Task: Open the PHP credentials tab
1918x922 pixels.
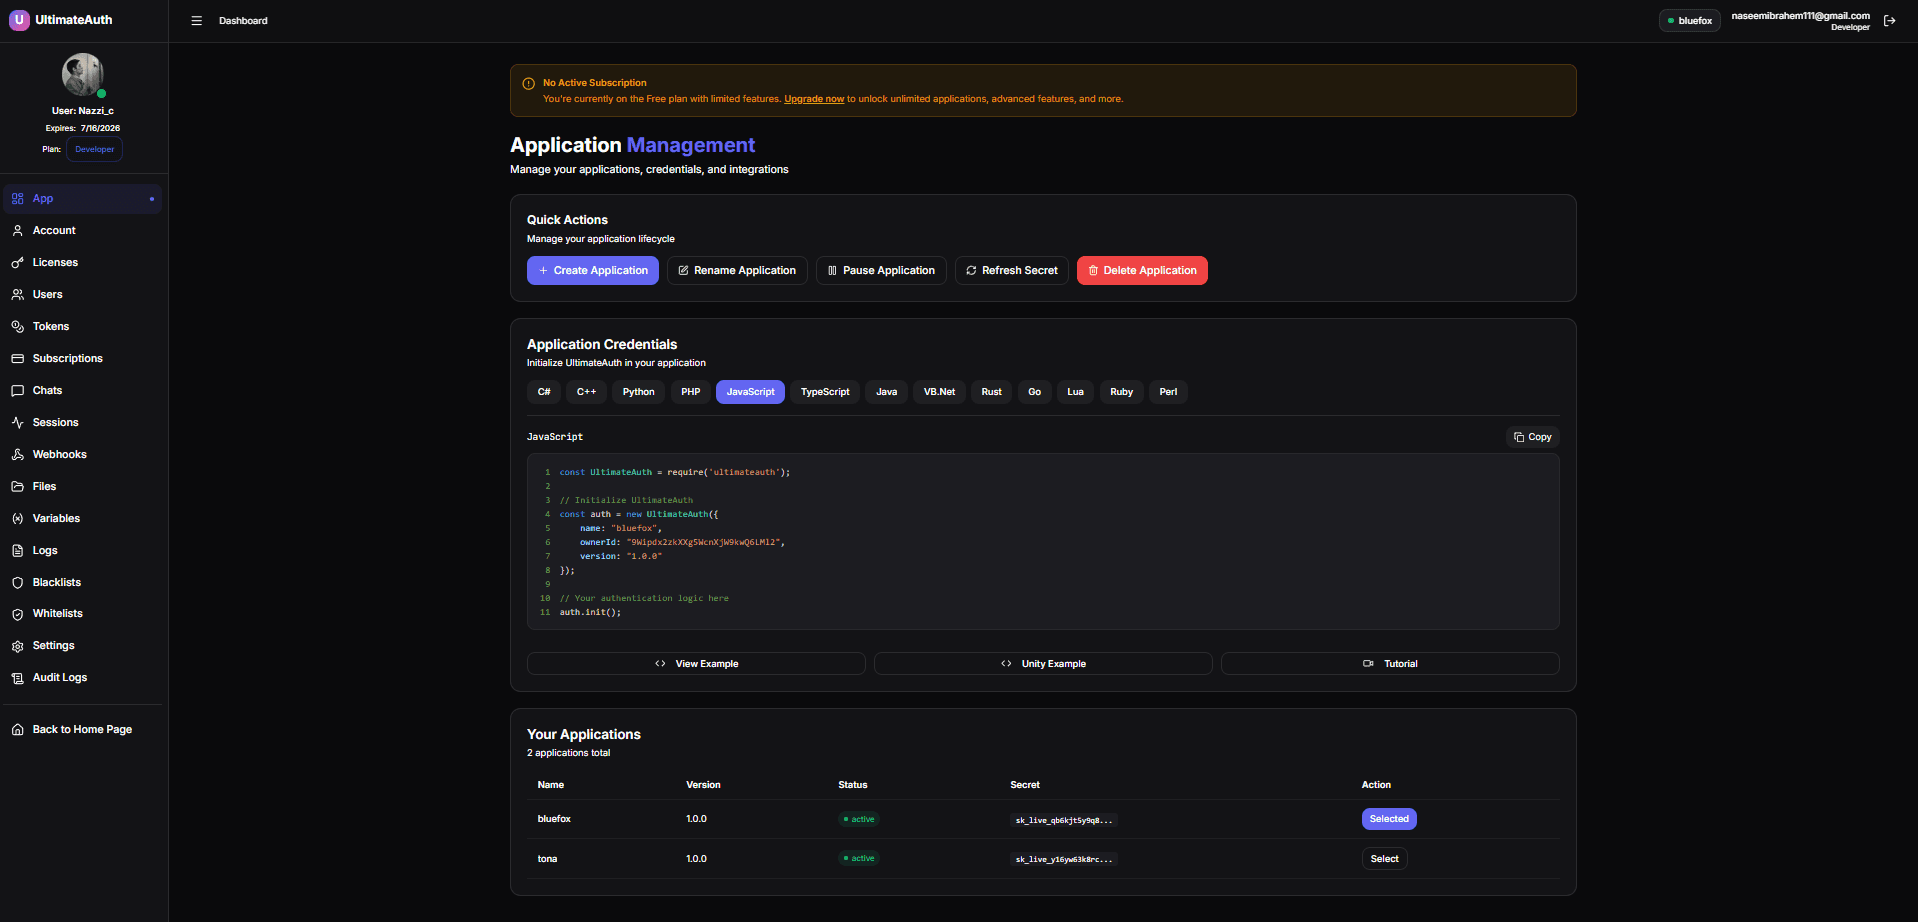Action: point(690,391)
